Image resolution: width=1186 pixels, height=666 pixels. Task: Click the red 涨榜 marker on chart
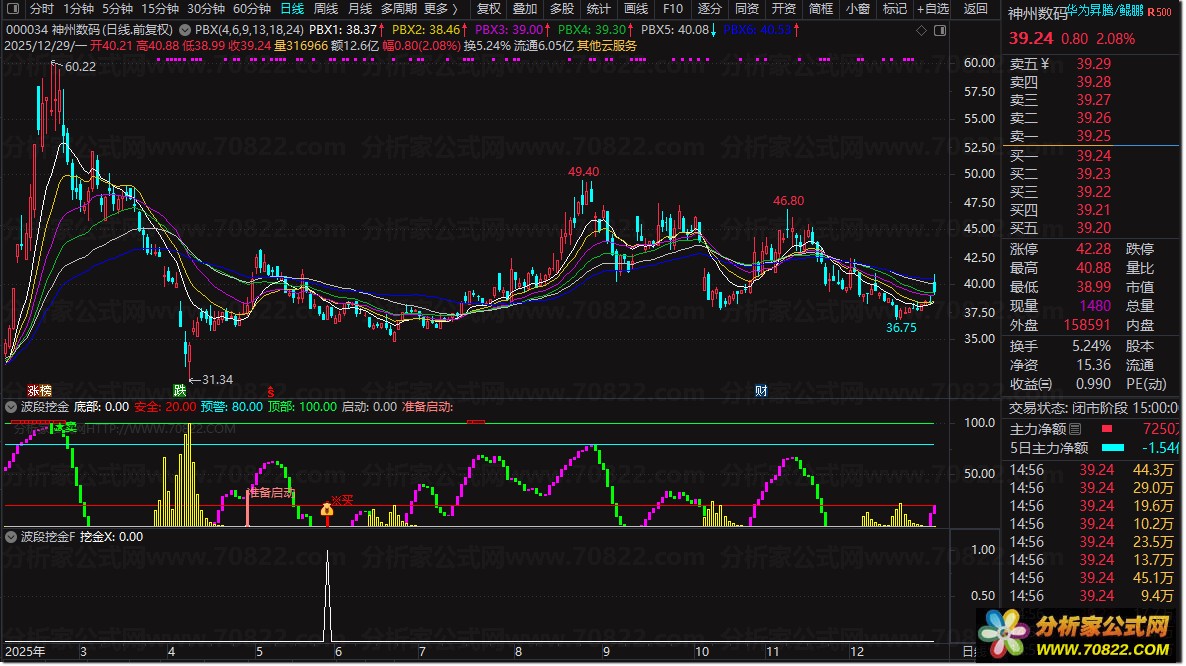[x=39, y=390]
